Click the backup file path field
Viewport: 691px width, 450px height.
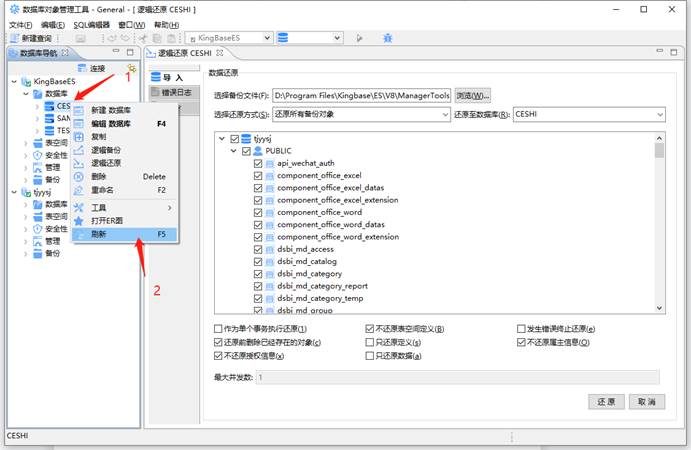click(361, 96)
